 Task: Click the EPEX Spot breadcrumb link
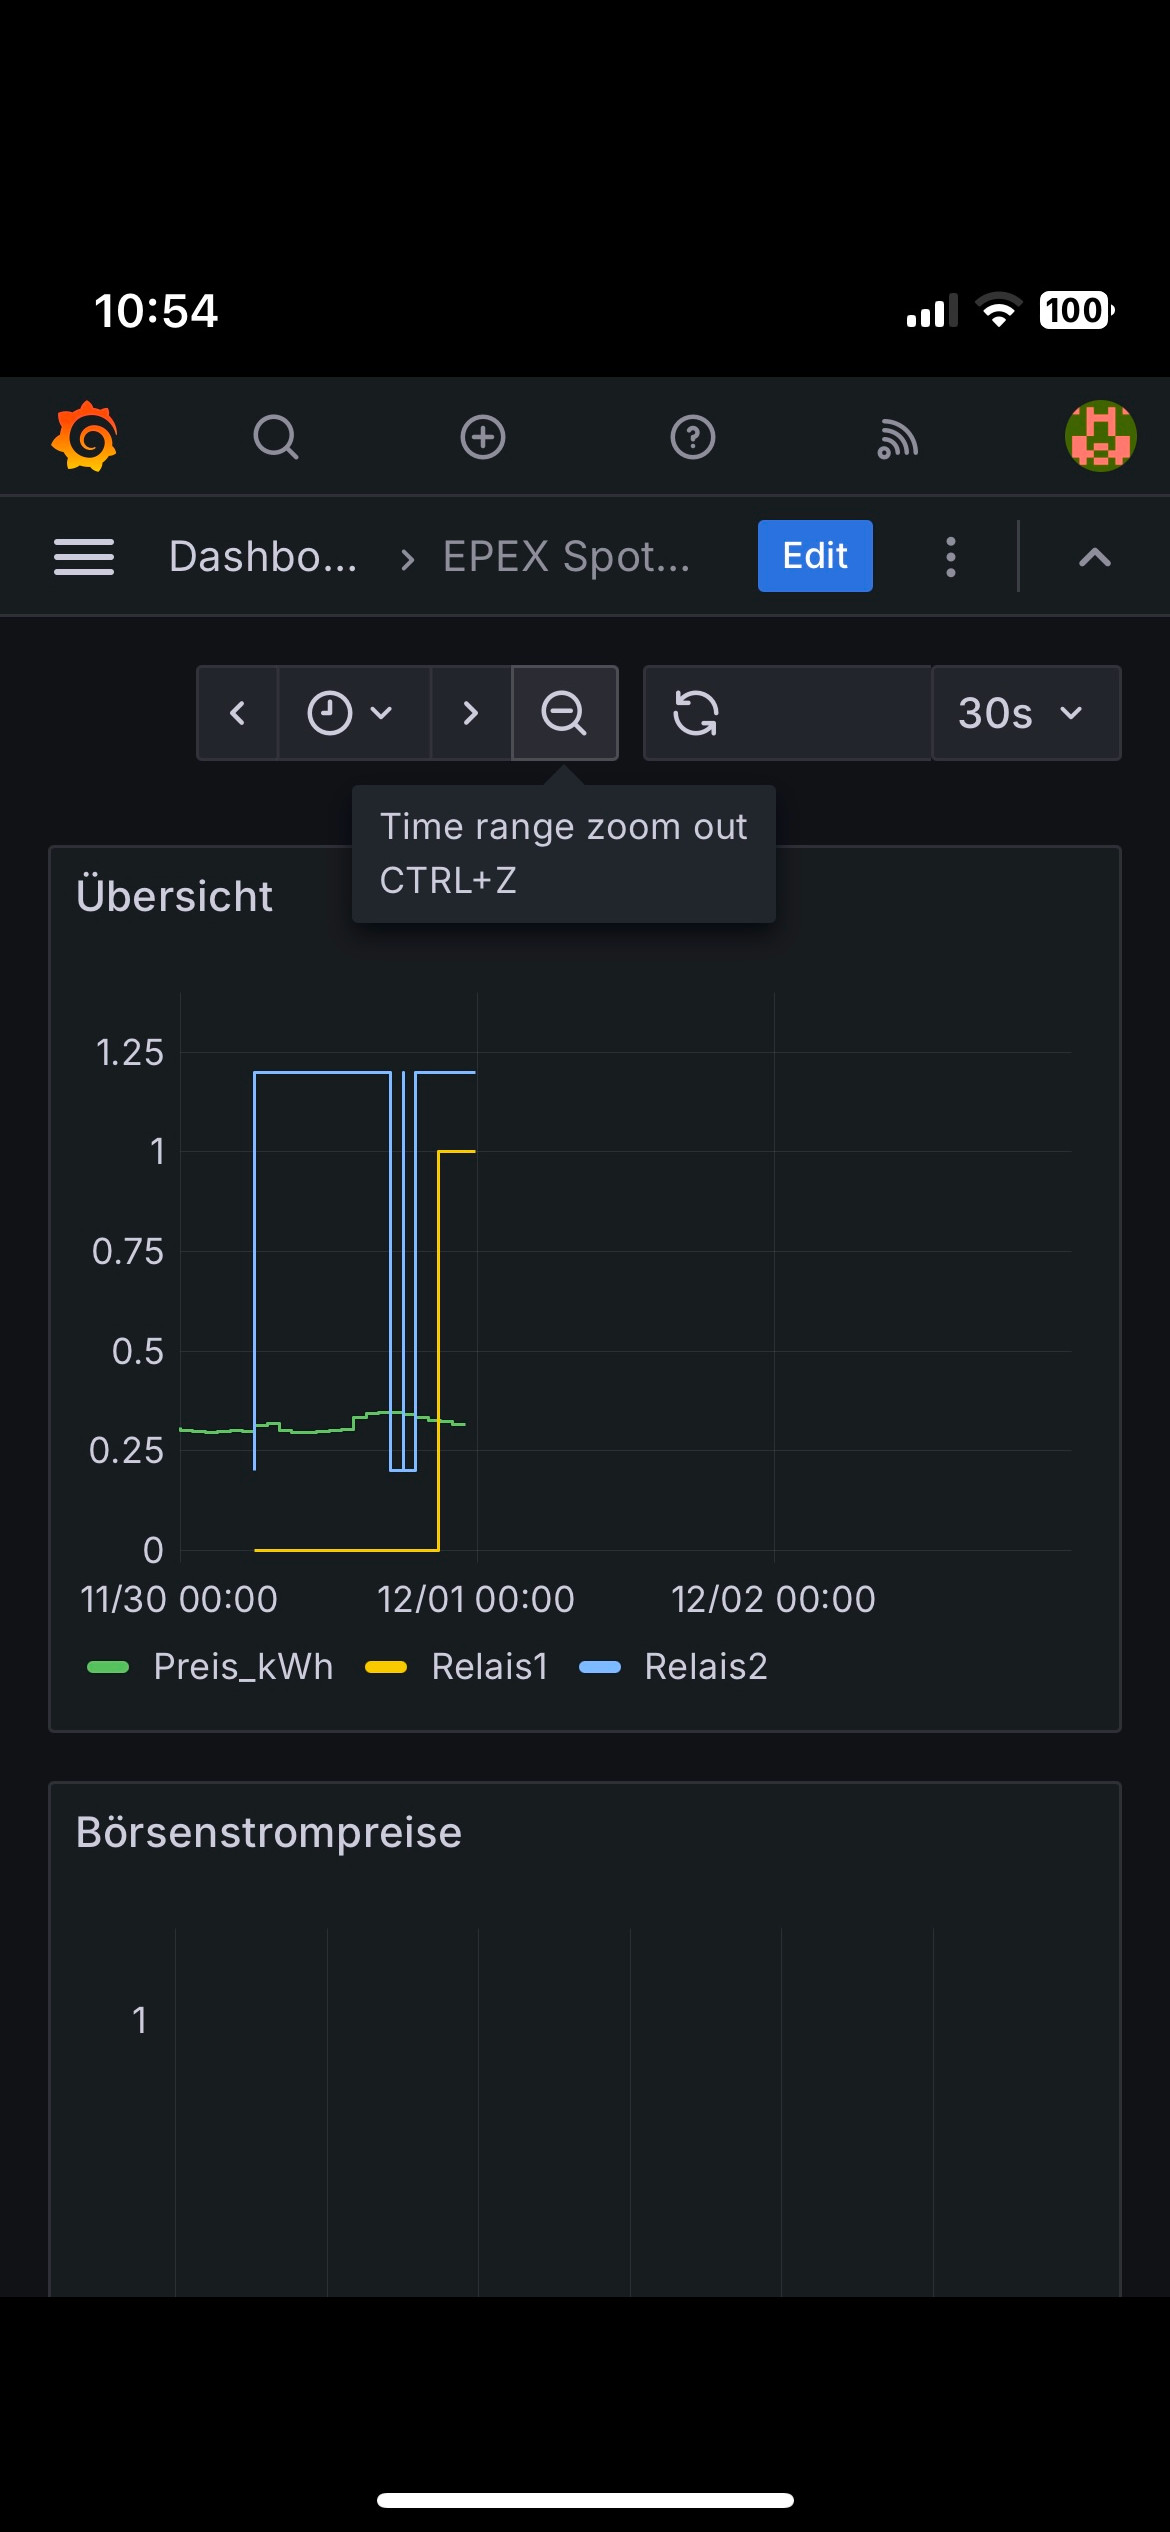(x=566, y=557)
